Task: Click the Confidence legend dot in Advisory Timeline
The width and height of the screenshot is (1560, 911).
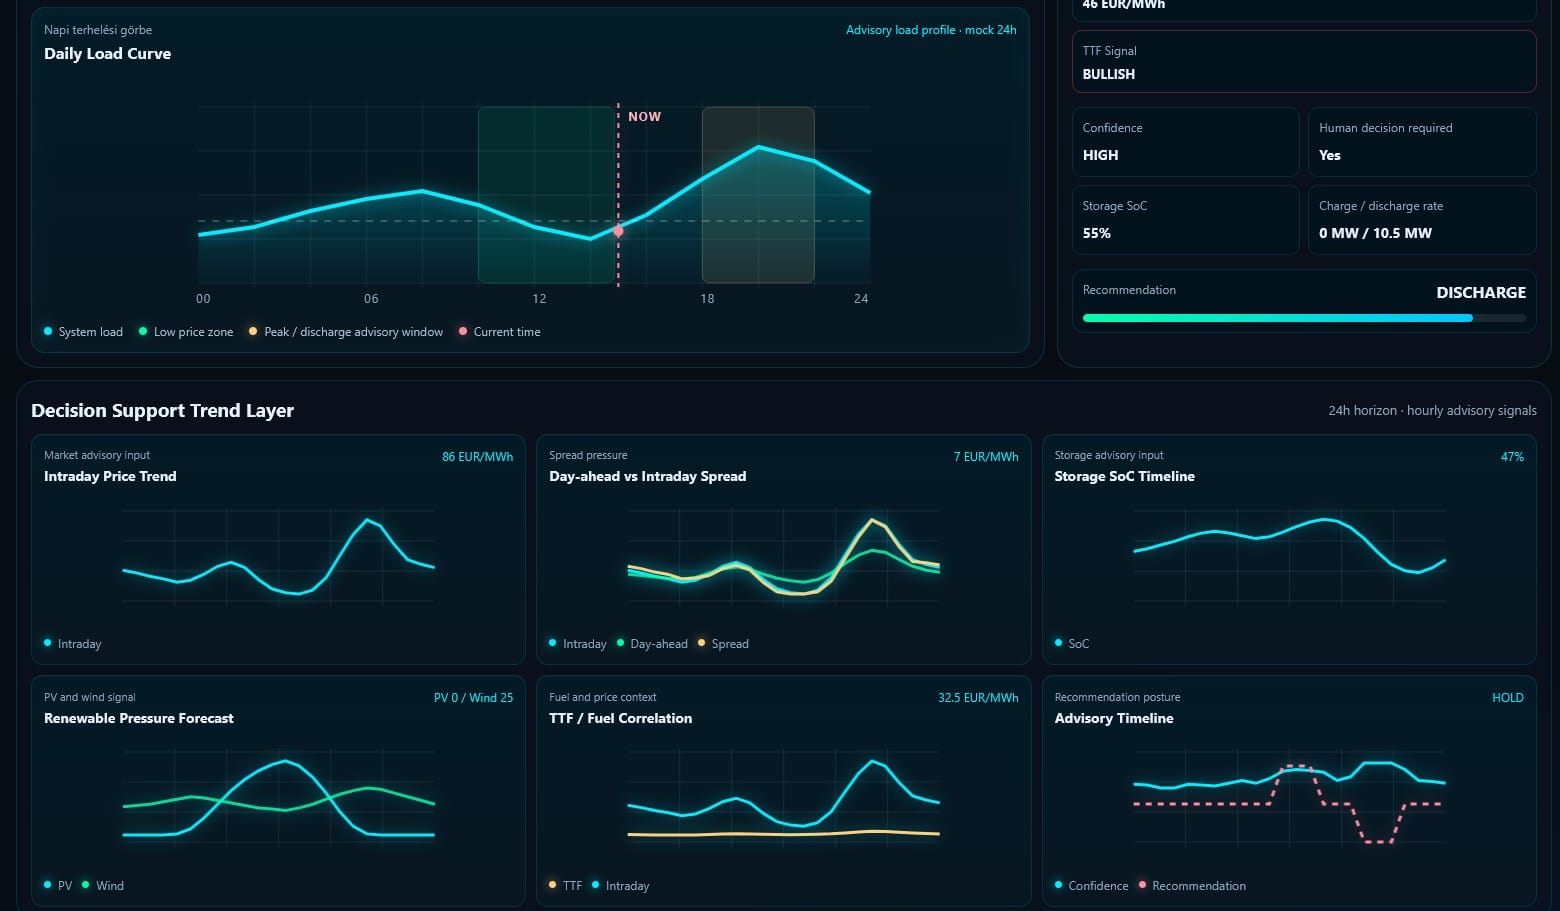Action: tap(1059, 885)
